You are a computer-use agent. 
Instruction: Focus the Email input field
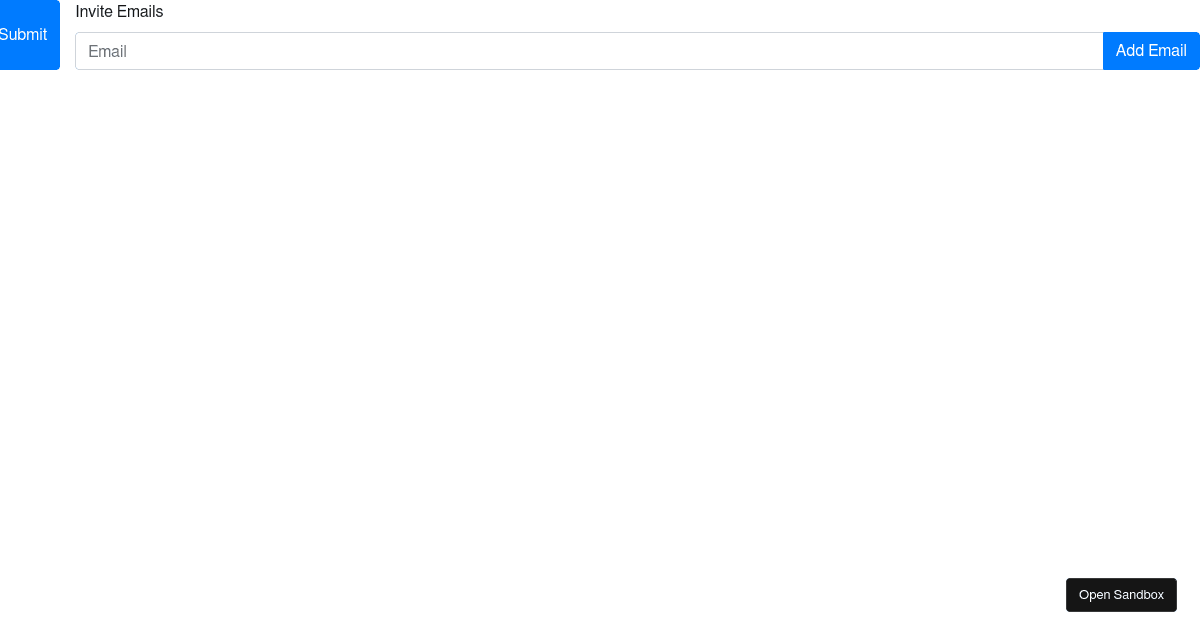click(x=589, y=51)
